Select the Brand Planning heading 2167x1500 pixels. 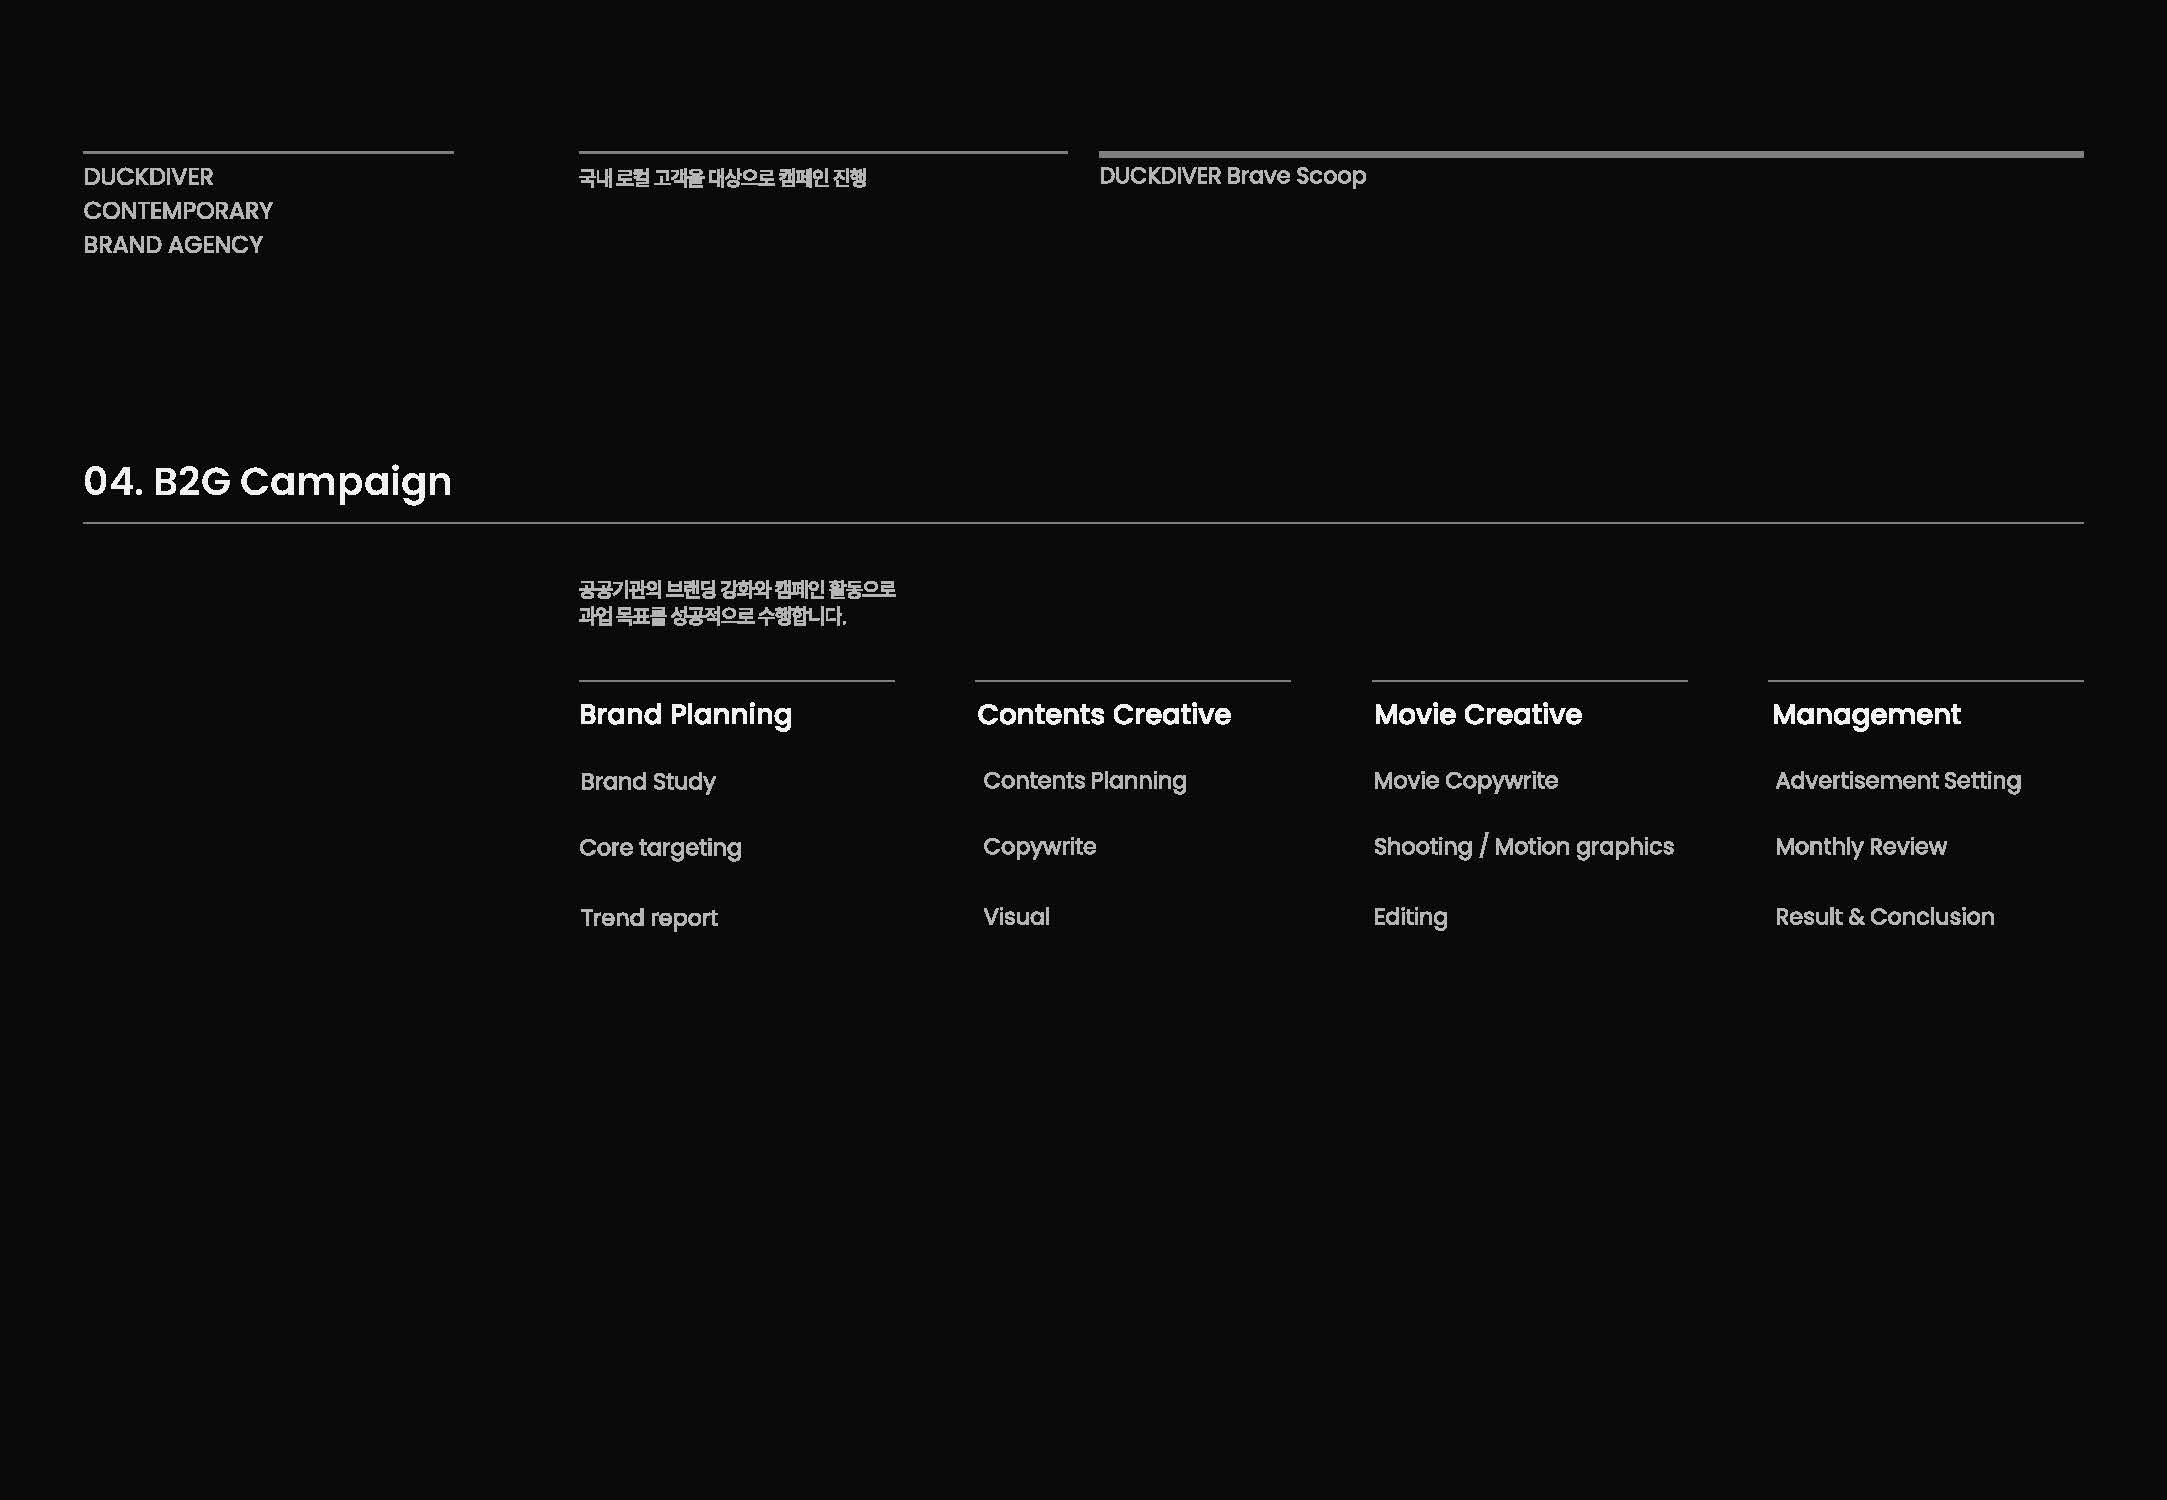(685, 714)
